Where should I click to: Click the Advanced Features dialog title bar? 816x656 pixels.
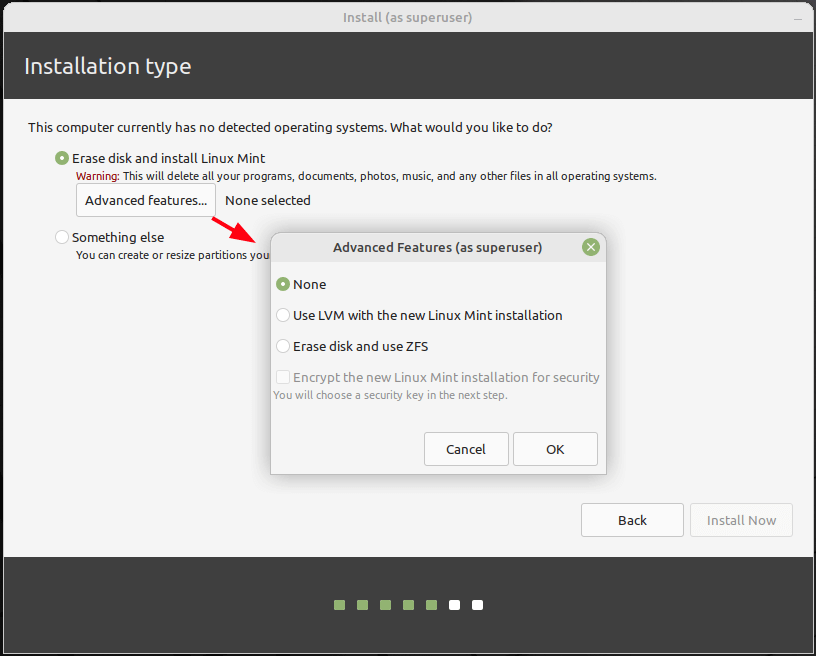[x=437, y=247]
